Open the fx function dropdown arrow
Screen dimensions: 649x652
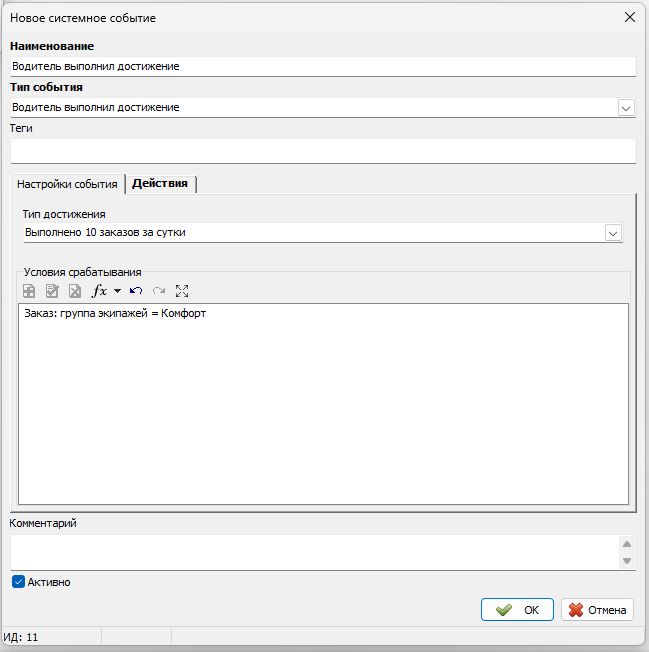[x=117, y=292]
